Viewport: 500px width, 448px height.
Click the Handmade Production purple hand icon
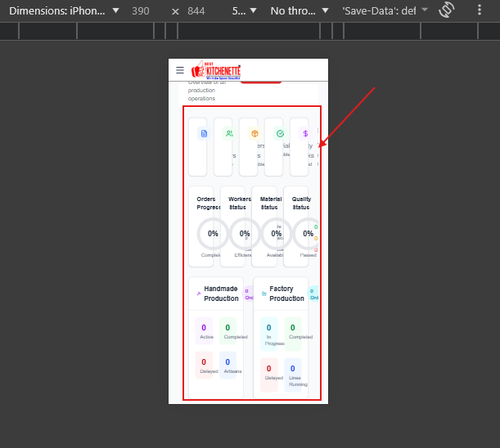(x=199, y=294)
